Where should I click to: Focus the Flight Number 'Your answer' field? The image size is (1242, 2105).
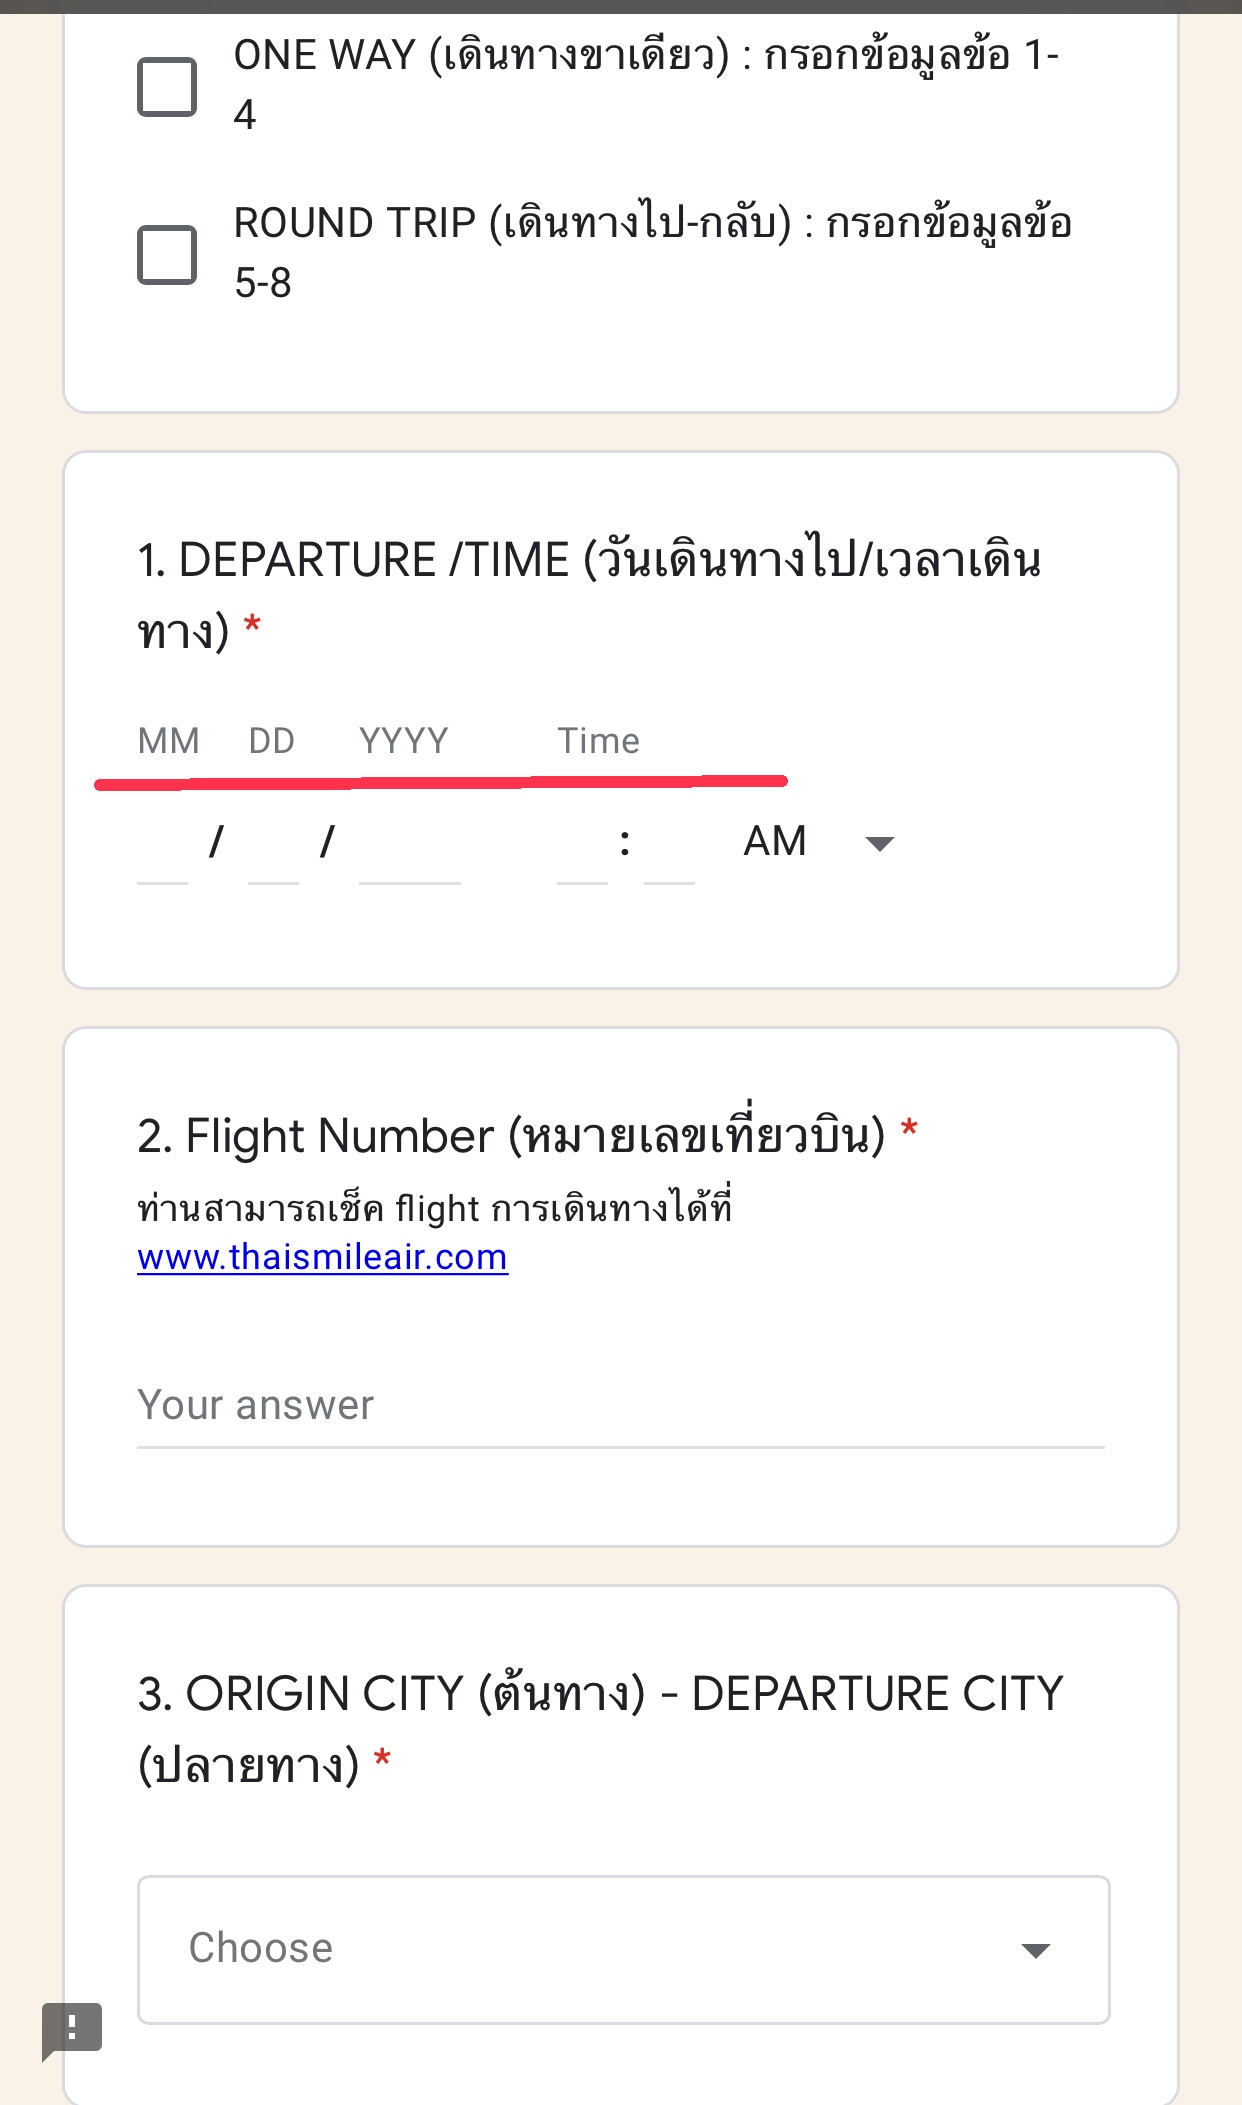tap(621, 1407)
